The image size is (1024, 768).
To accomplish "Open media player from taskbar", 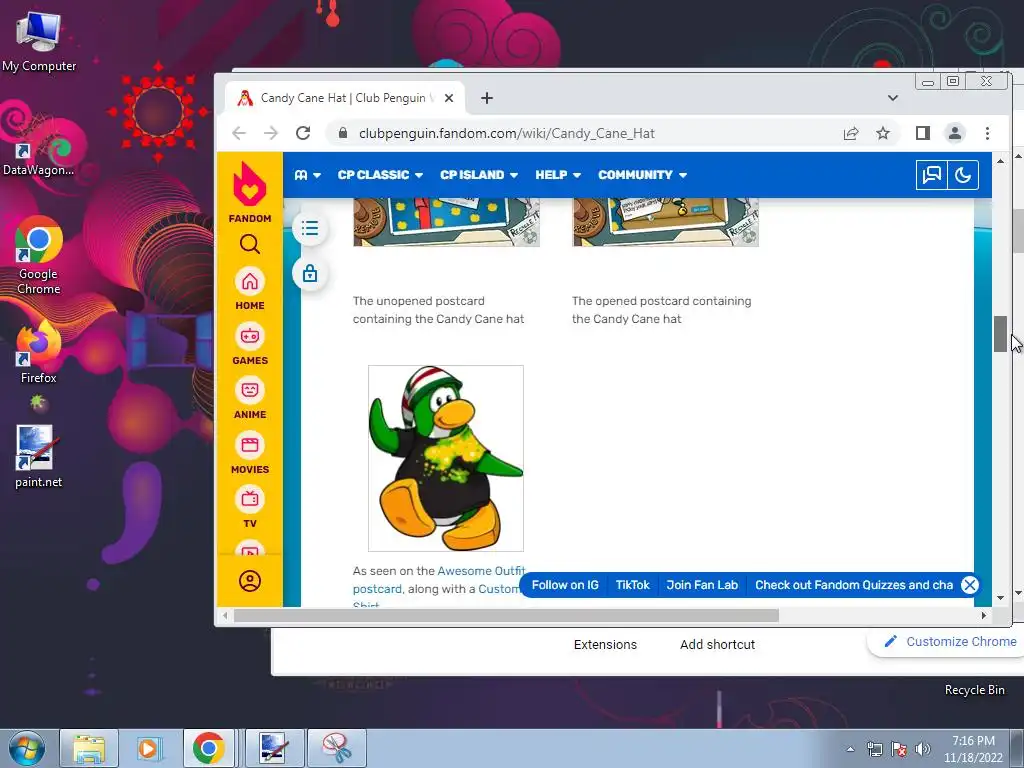I will pyautogui.click(x=149, y=748).
